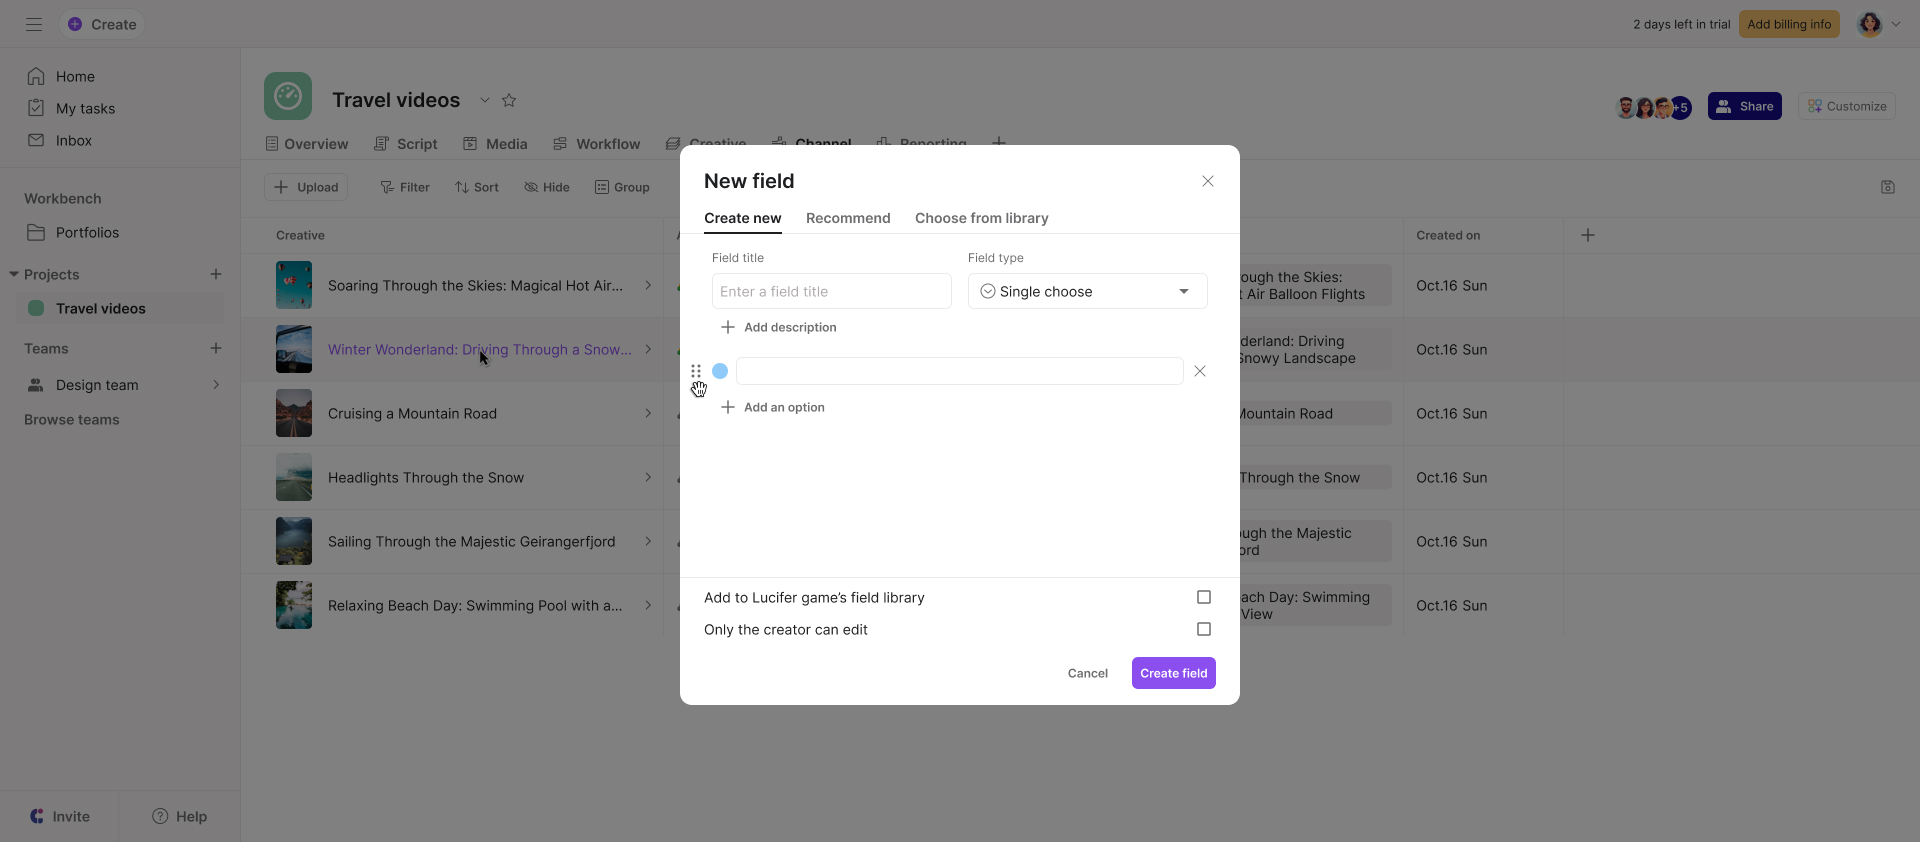Screen dimensions: 1920x842
Task: Close the New field dialog
Action: click(x=1208, y=181)
